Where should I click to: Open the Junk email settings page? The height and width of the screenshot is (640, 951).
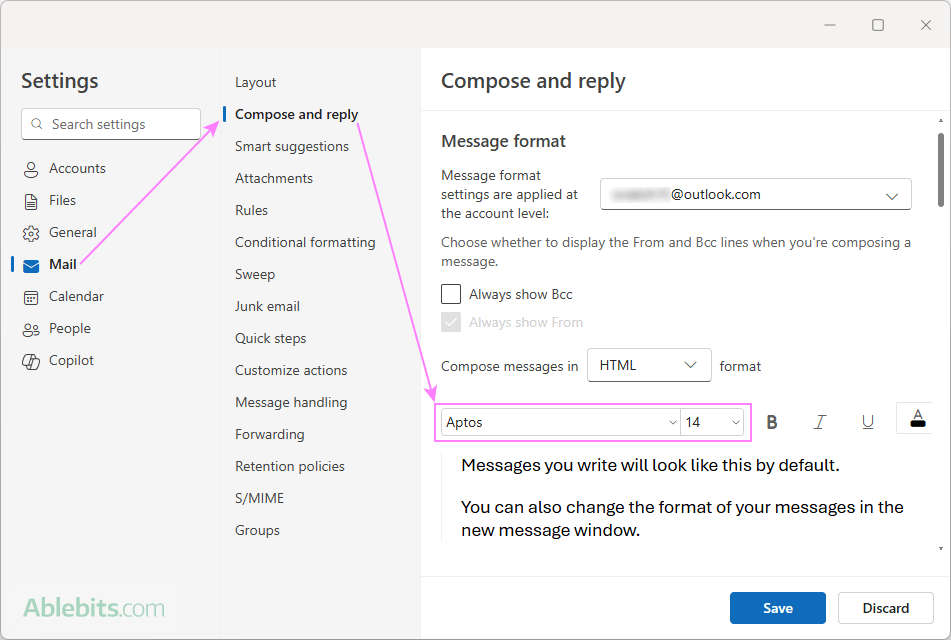267,306
